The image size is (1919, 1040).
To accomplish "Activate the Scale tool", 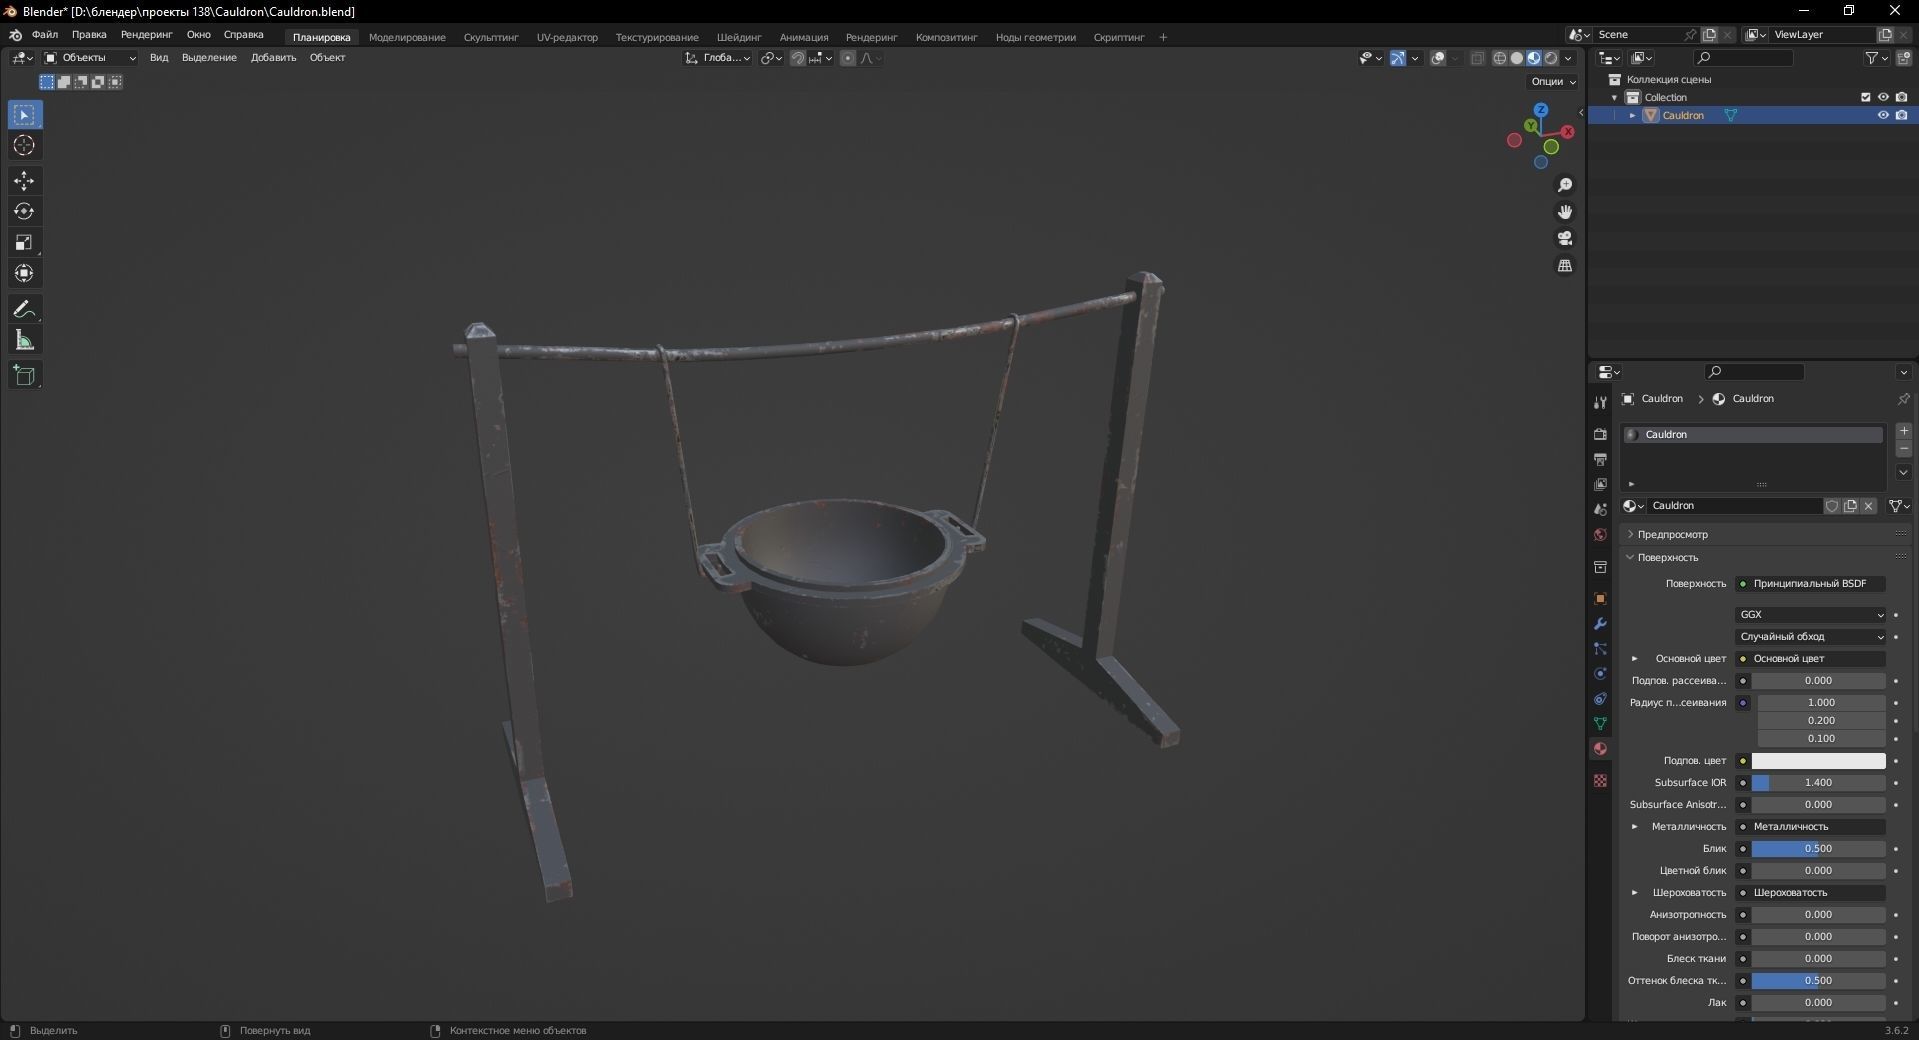I will tap(25, 242).
